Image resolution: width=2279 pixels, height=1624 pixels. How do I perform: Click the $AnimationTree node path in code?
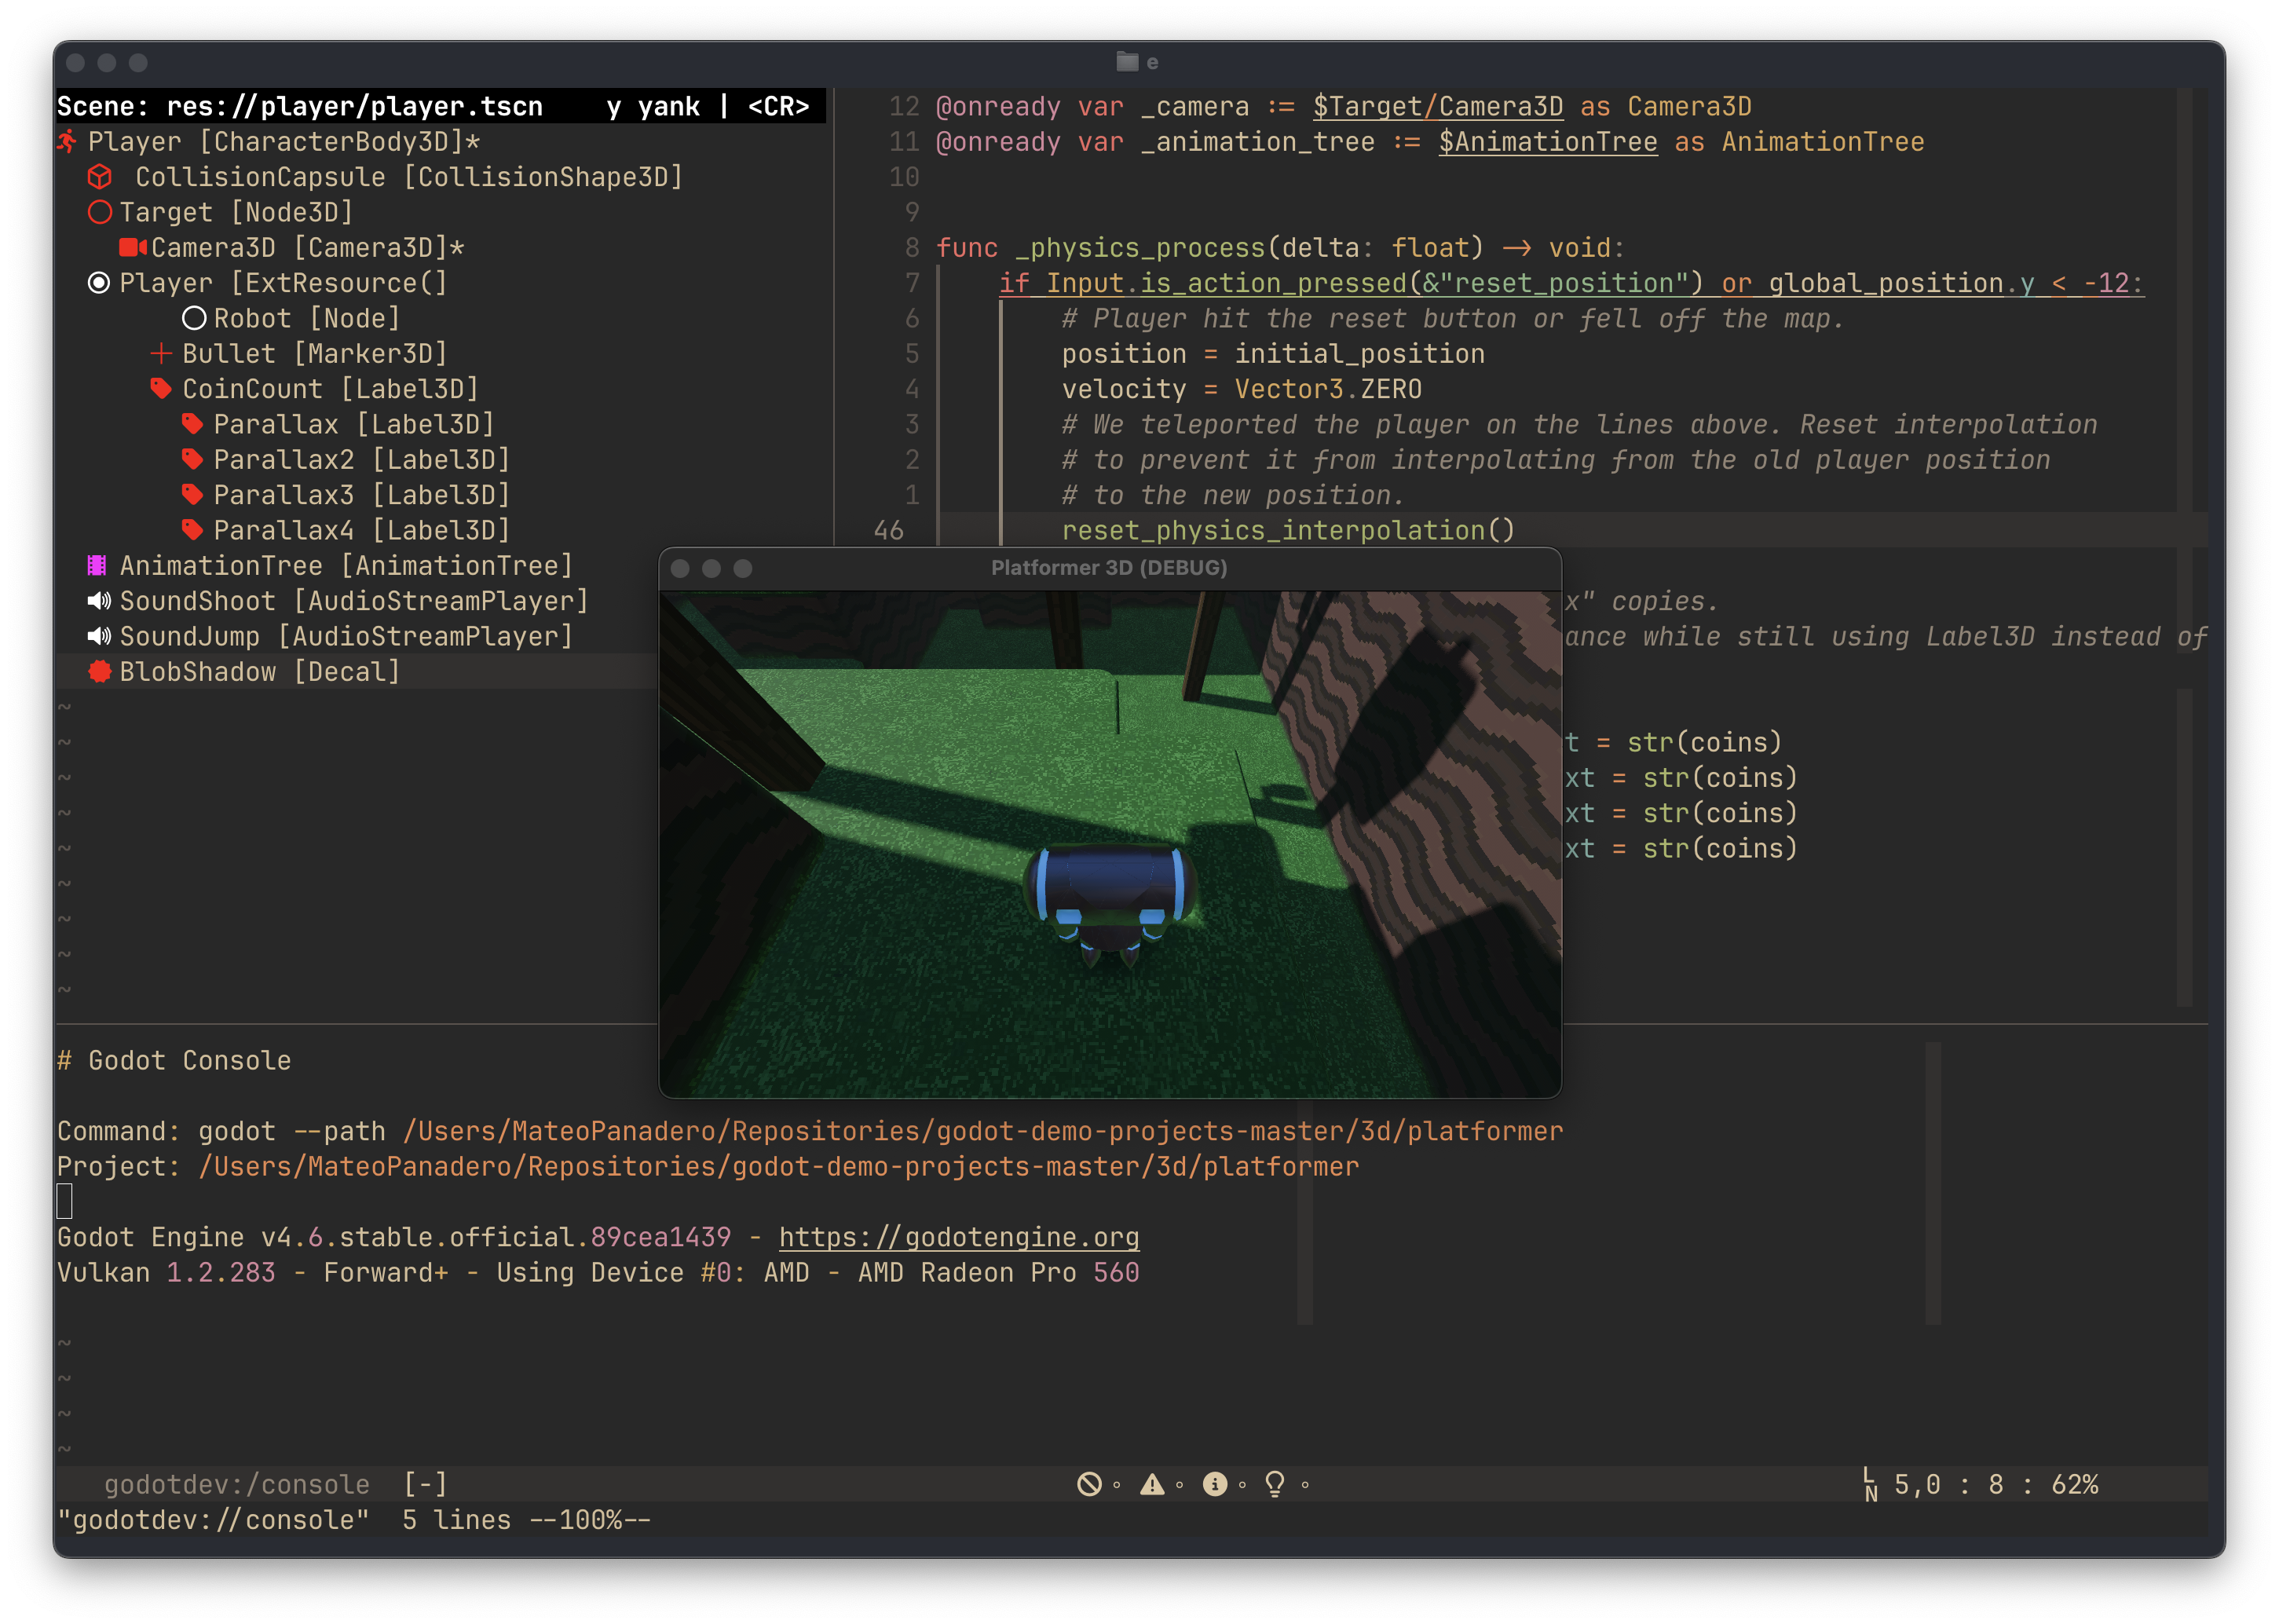tap(1548, 142)
